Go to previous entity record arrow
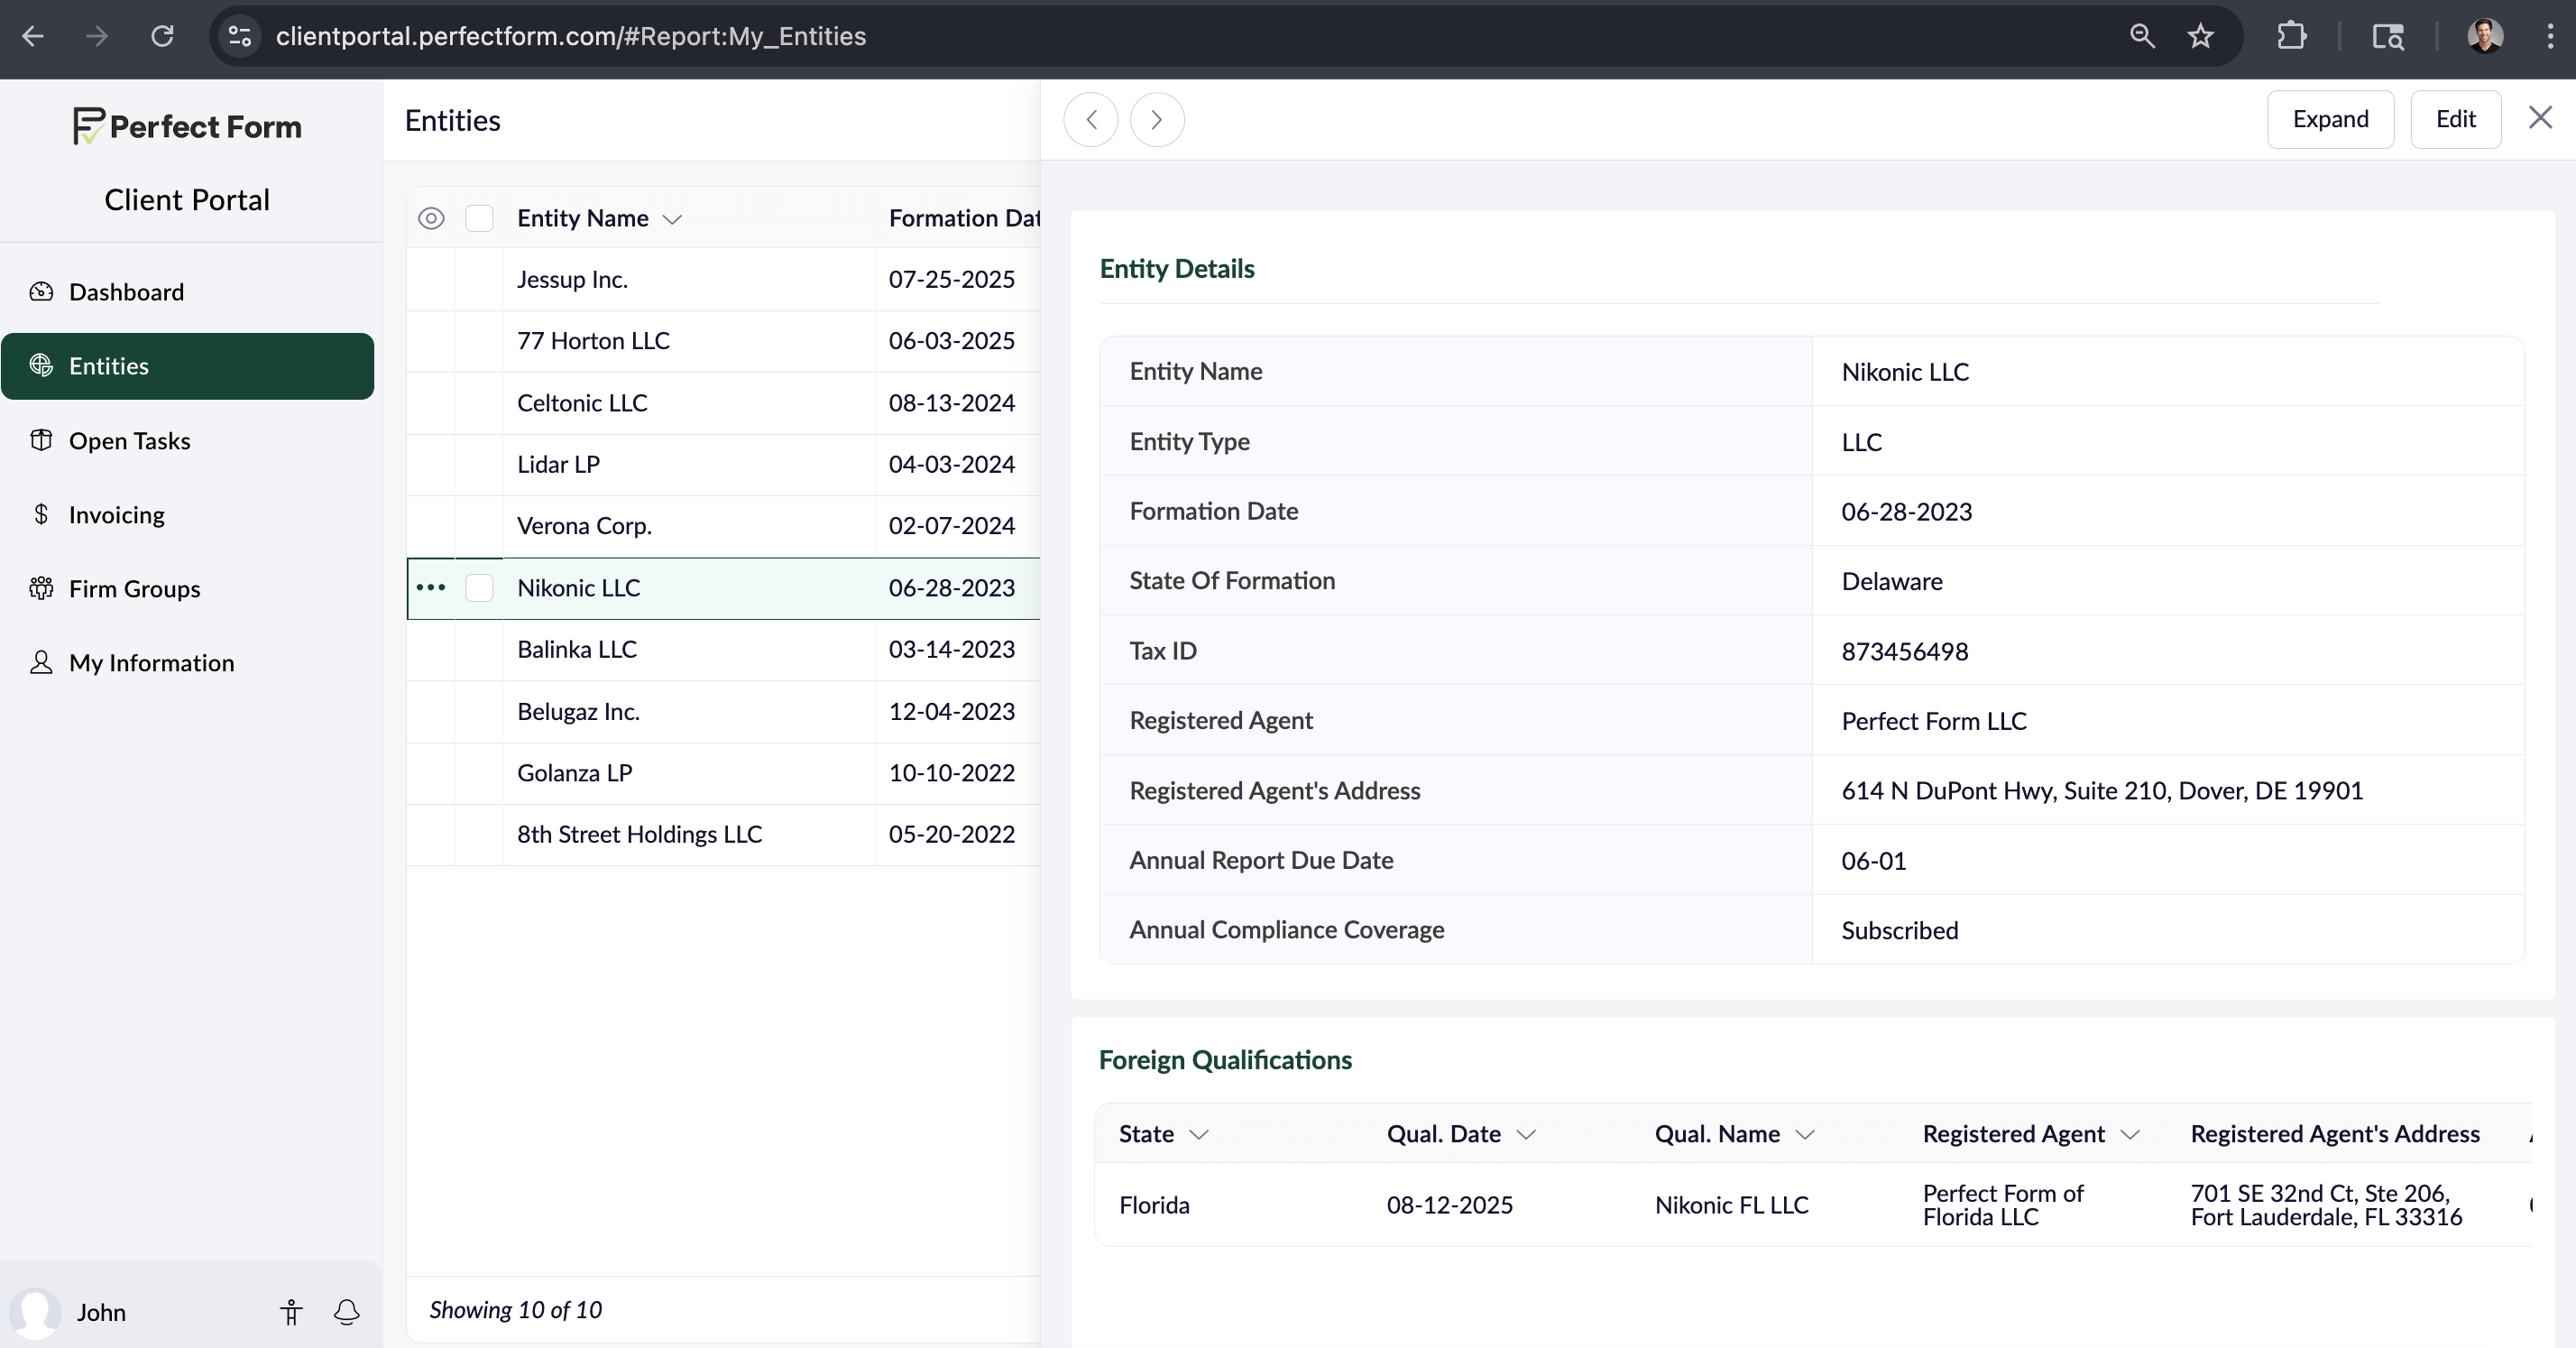 [x=1091, y=120]
